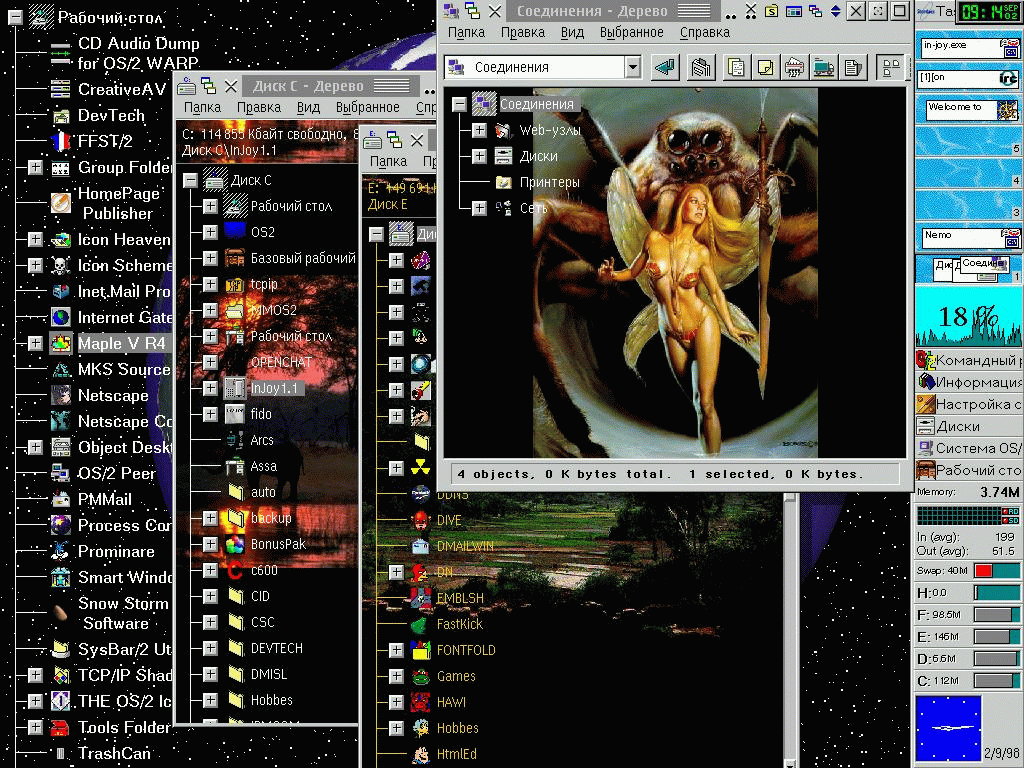The height and width of the screenshot is (768, 1024).
Task: Click the E: 146M drive usage bar
Action: click(x=997, y=637)
